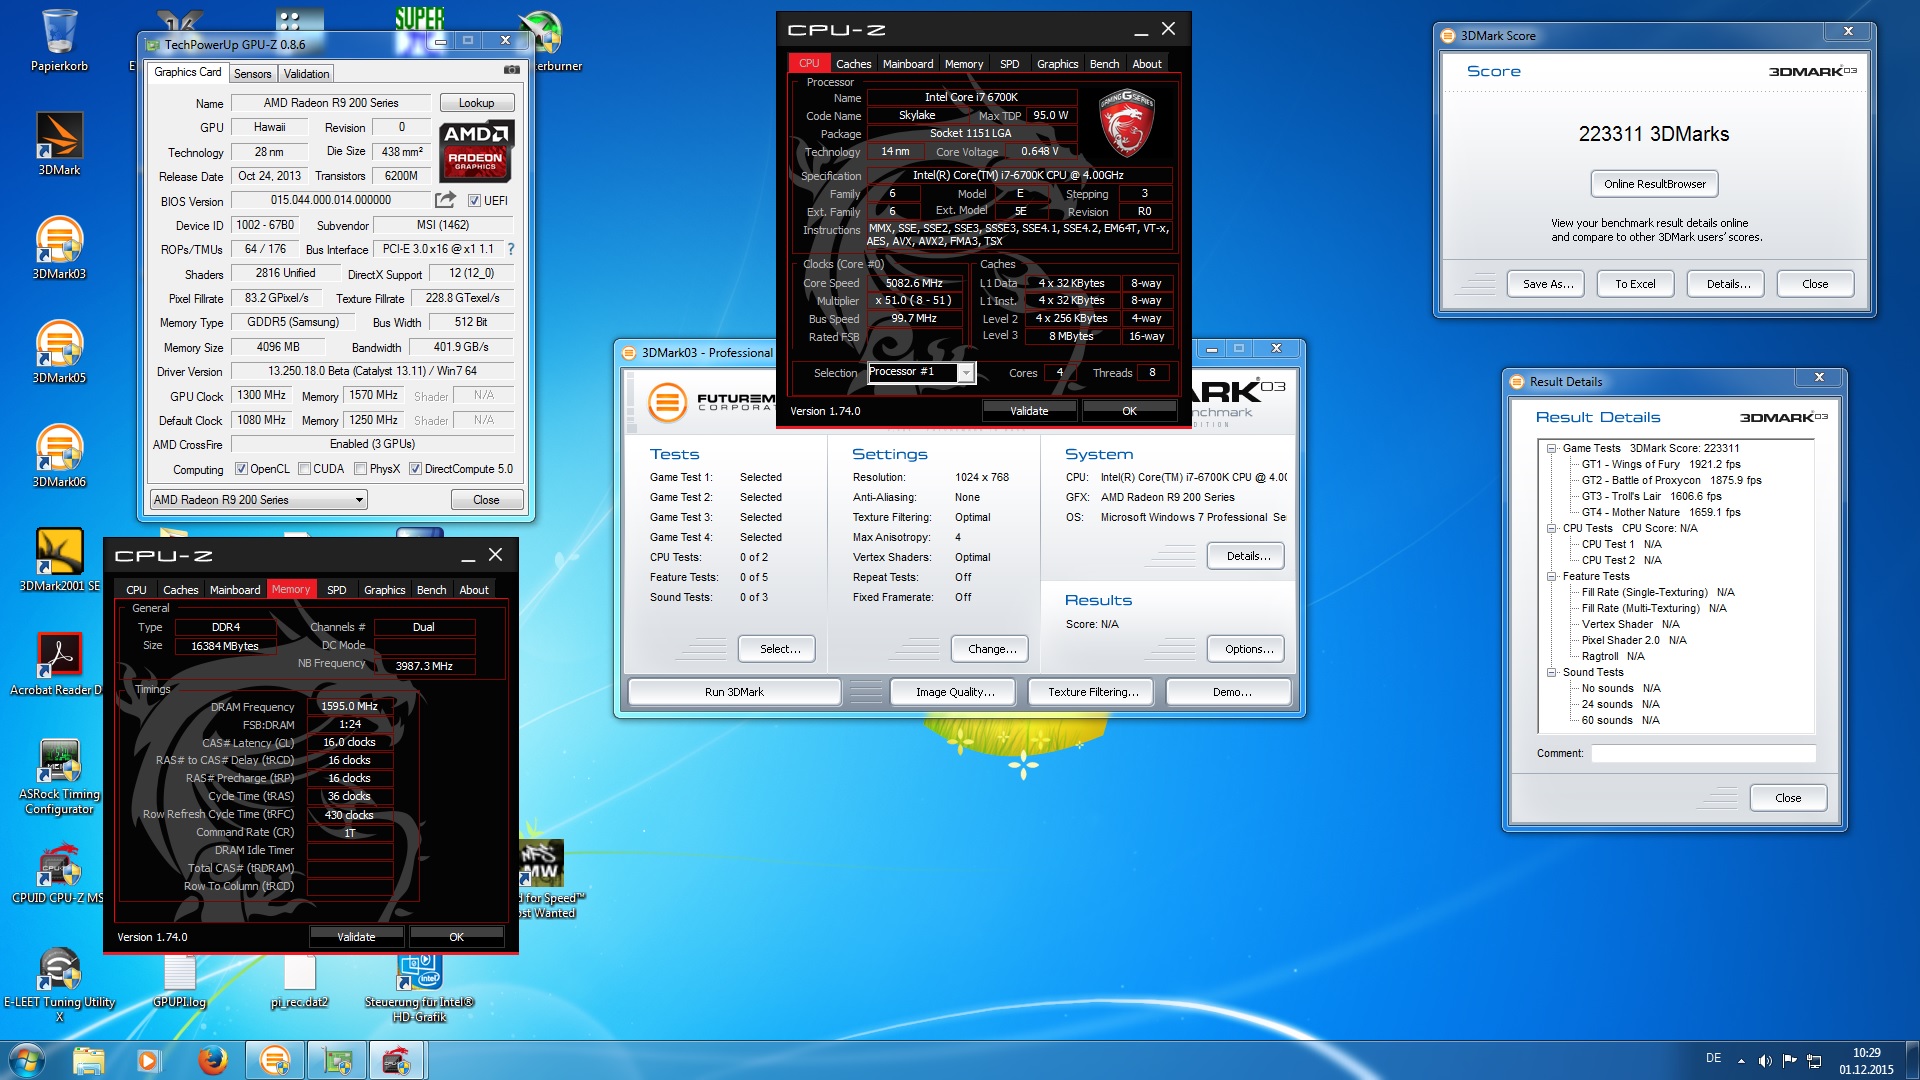1920x1080 pixels.
Task: Click the AMD Radeon Graphics logo in GPU-Z
Action: click(476, 151)
